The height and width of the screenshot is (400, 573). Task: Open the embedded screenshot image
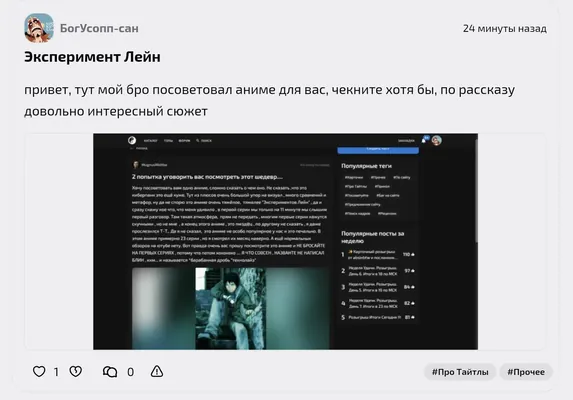pyautogui.click(x=285, y=241)
